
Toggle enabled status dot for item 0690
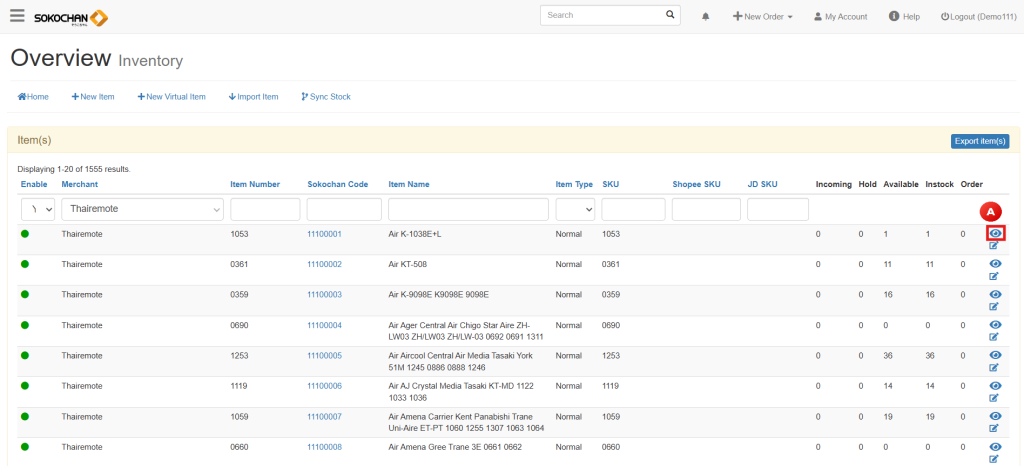[x=25, y=325]
